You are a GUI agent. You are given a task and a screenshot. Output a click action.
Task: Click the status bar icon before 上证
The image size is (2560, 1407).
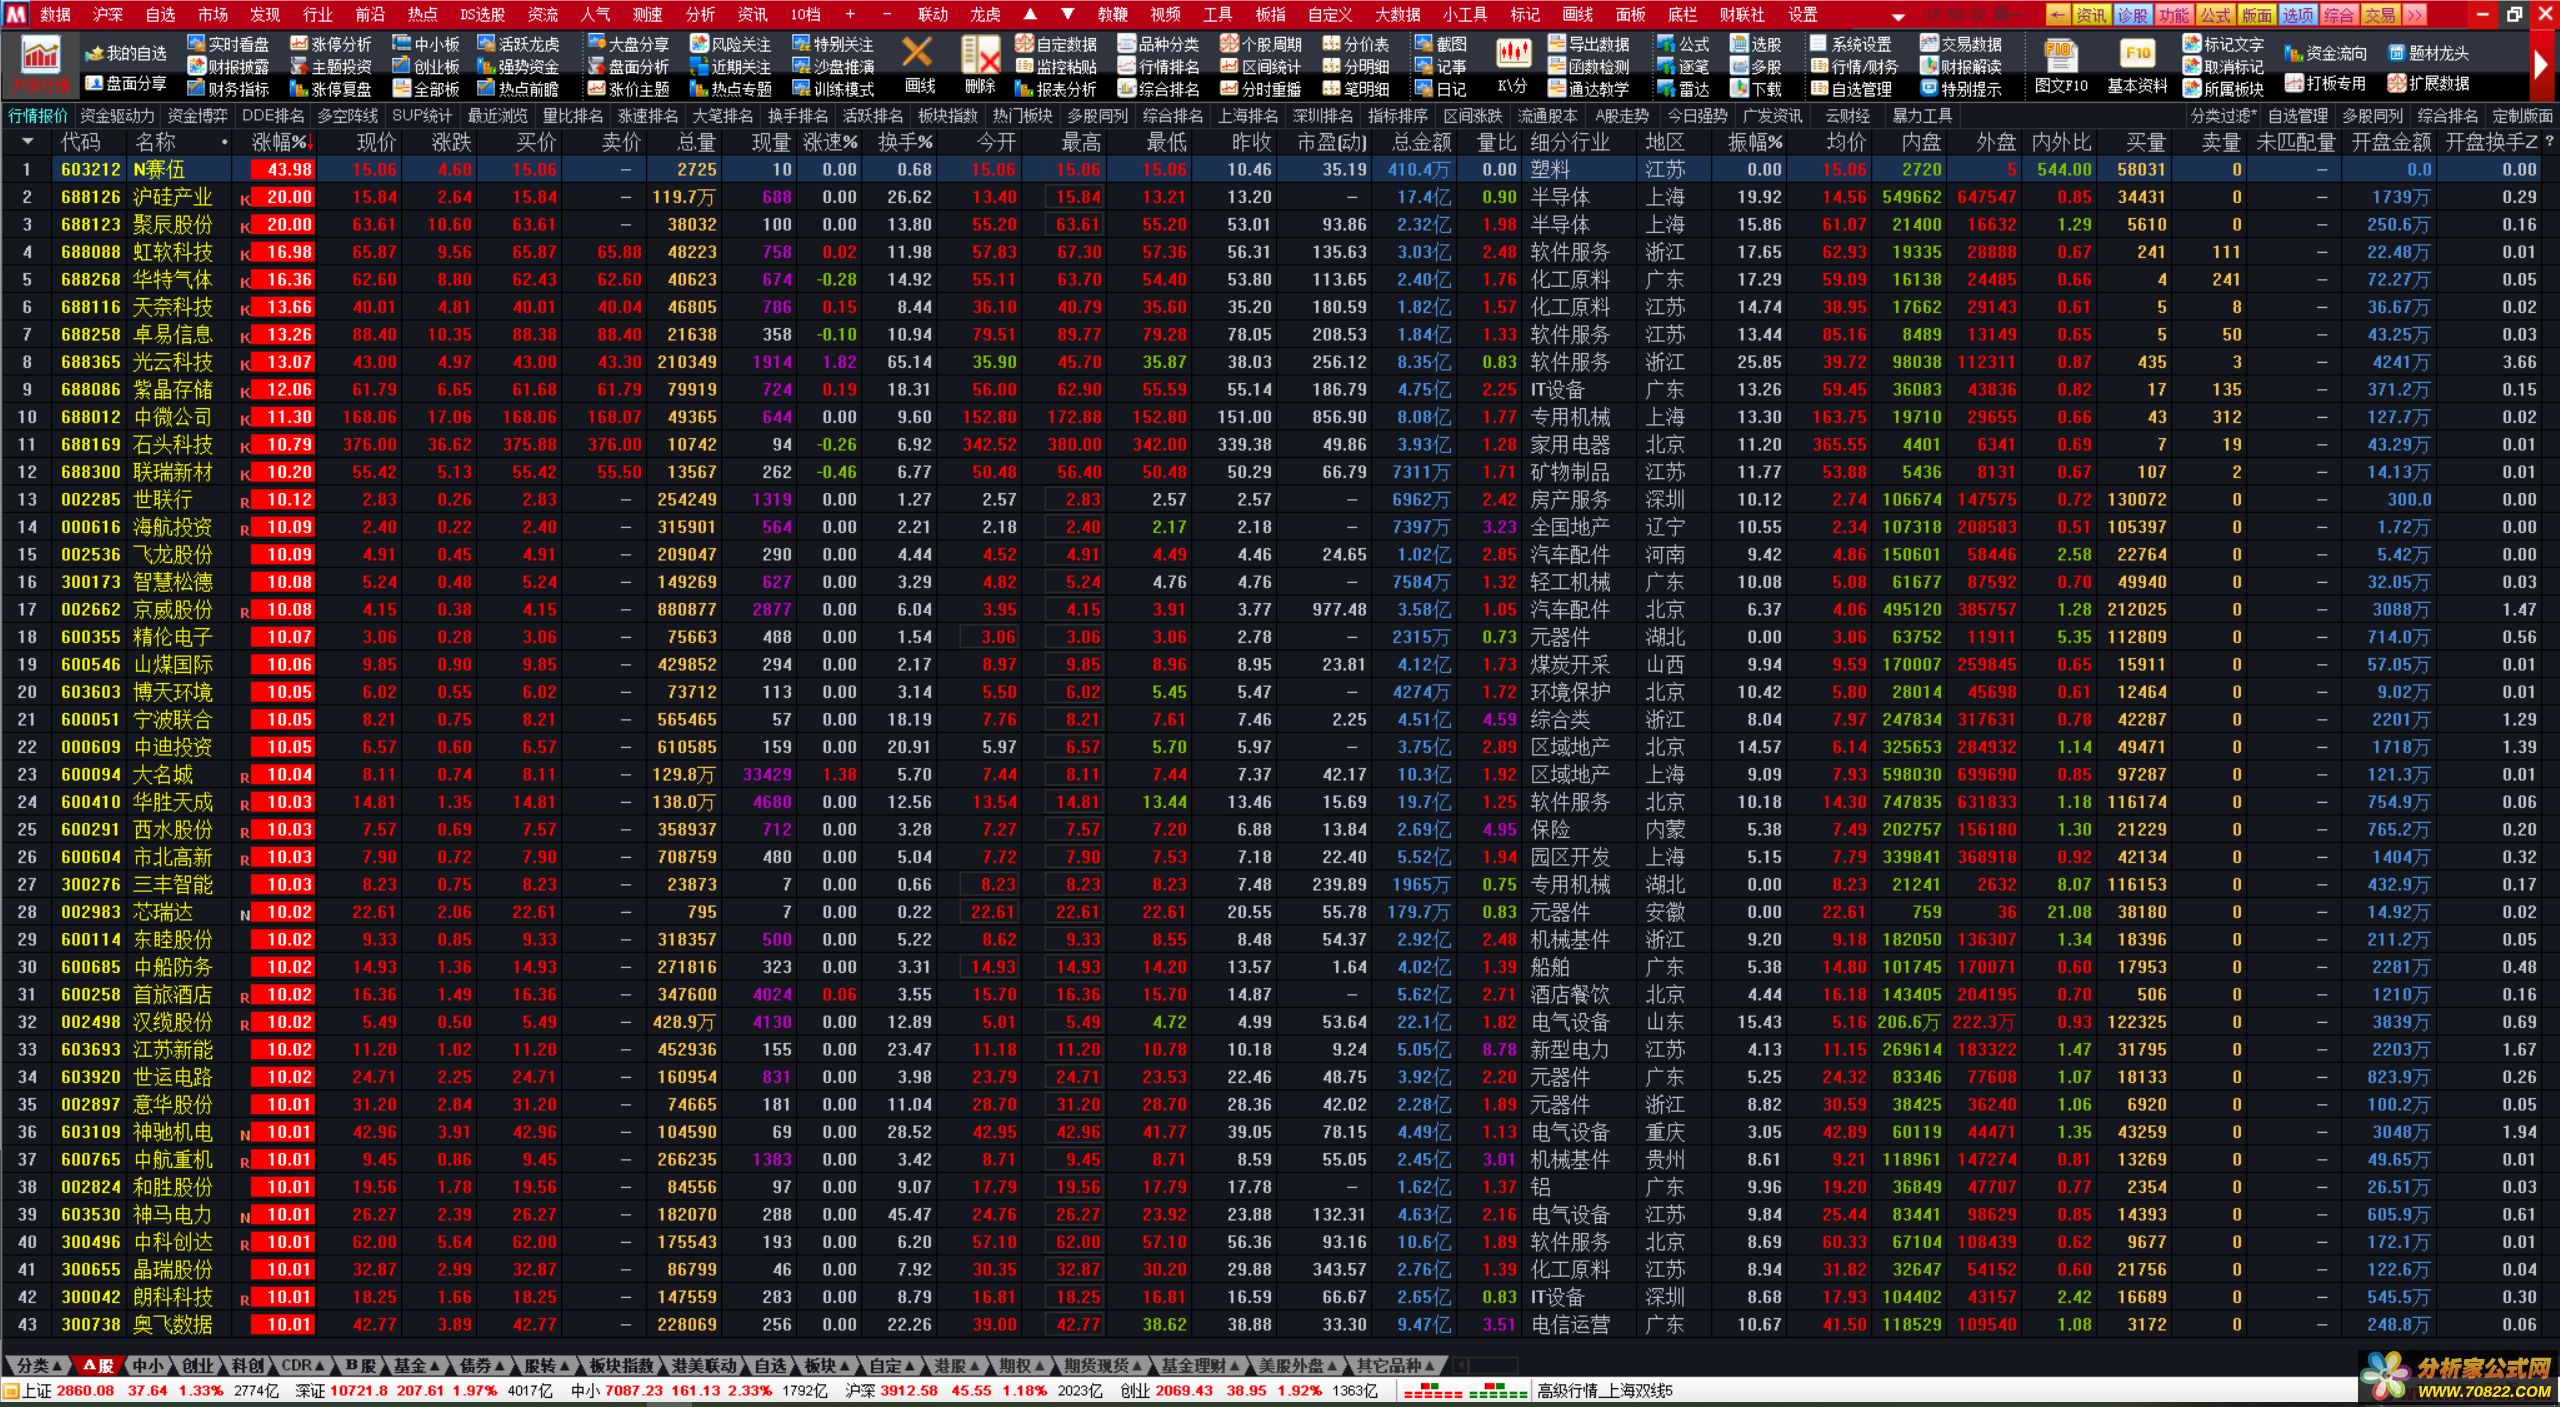click(11, 1391)
